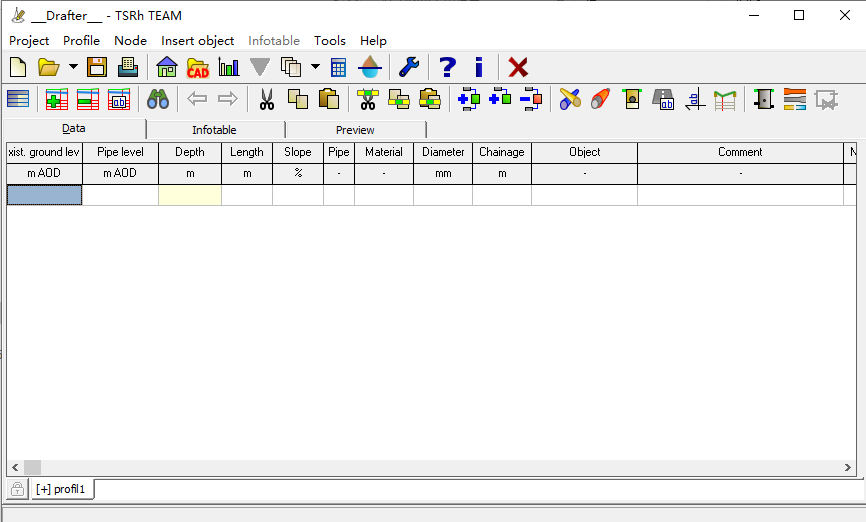The width and height of the screenshot is (866, 522).
Task: Select the [+] profil1 sheet tab
Action: [x=62, y=489]
